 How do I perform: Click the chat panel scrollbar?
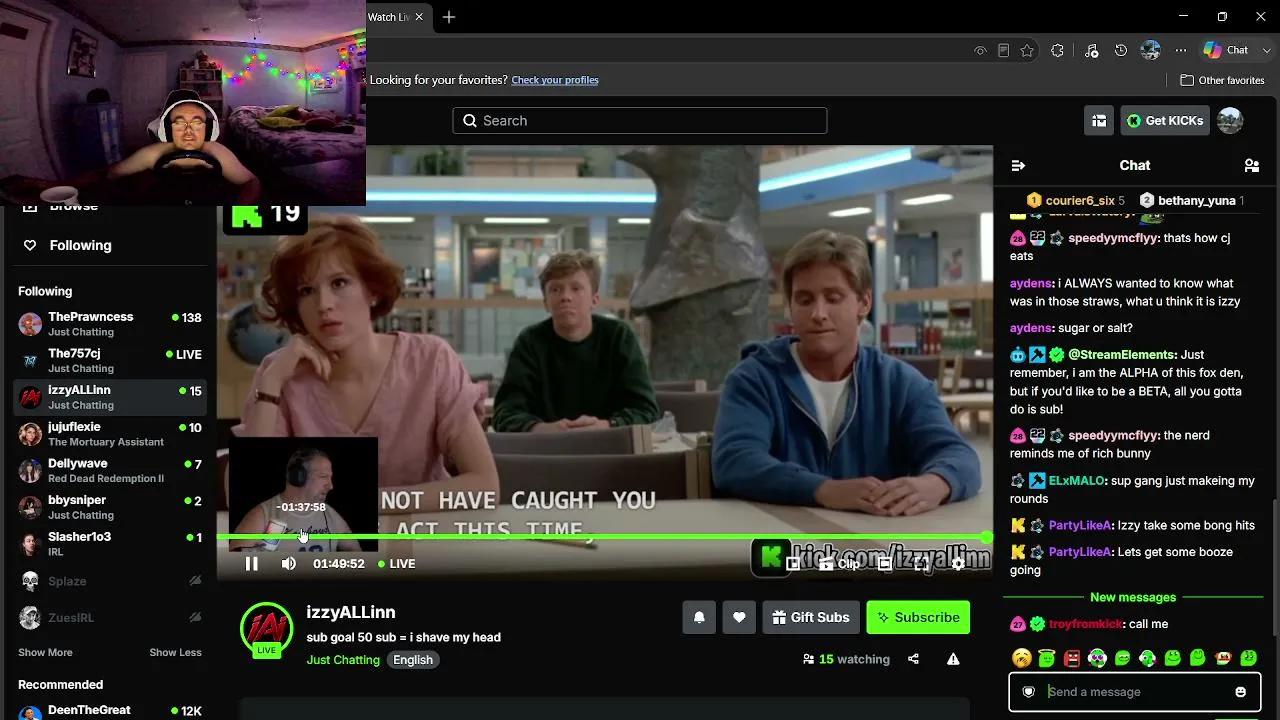pos(1274,566)
